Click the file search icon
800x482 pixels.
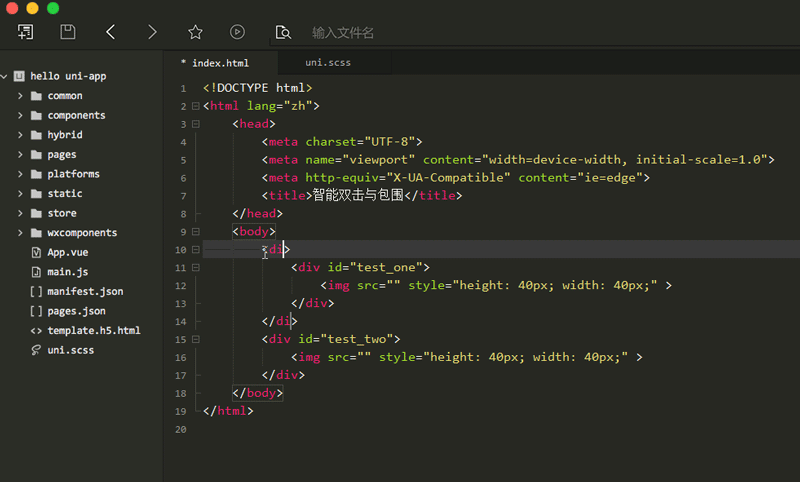point(283,32)
